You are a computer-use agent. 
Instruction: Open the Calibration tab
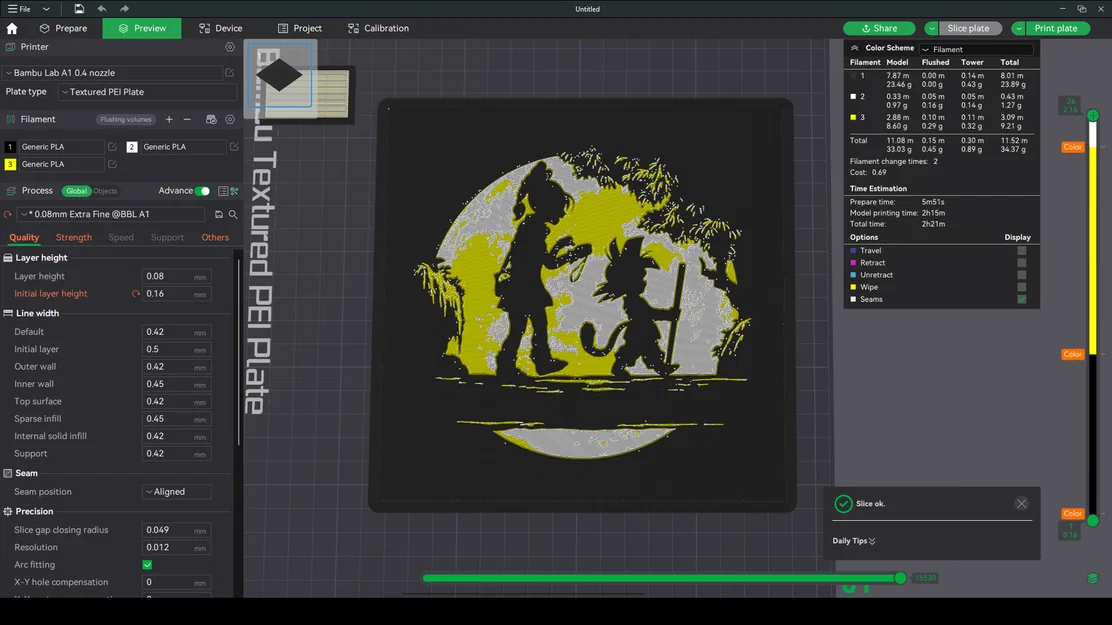click(x=378, y=28)
